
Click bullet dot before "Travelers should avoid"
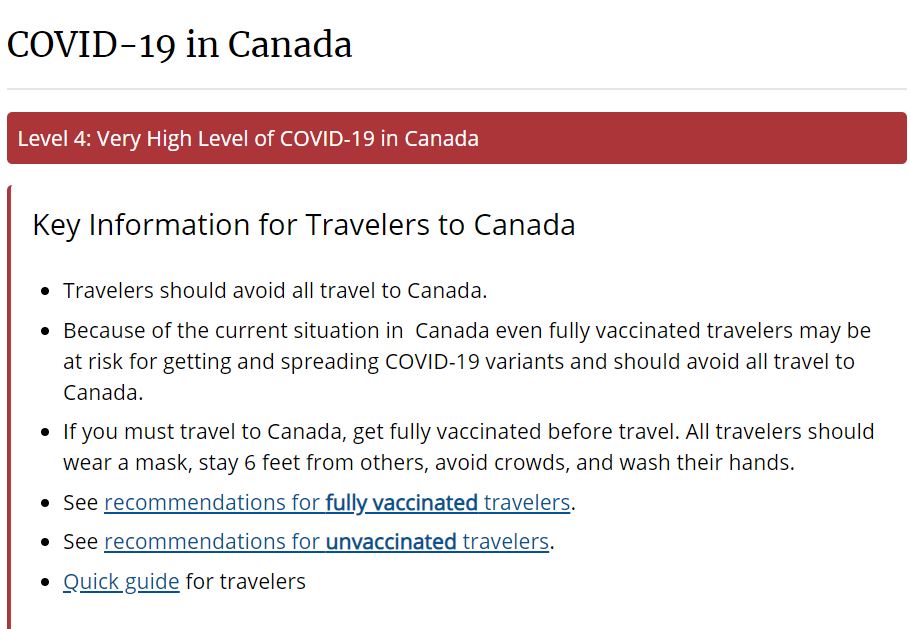coord(45,292)
